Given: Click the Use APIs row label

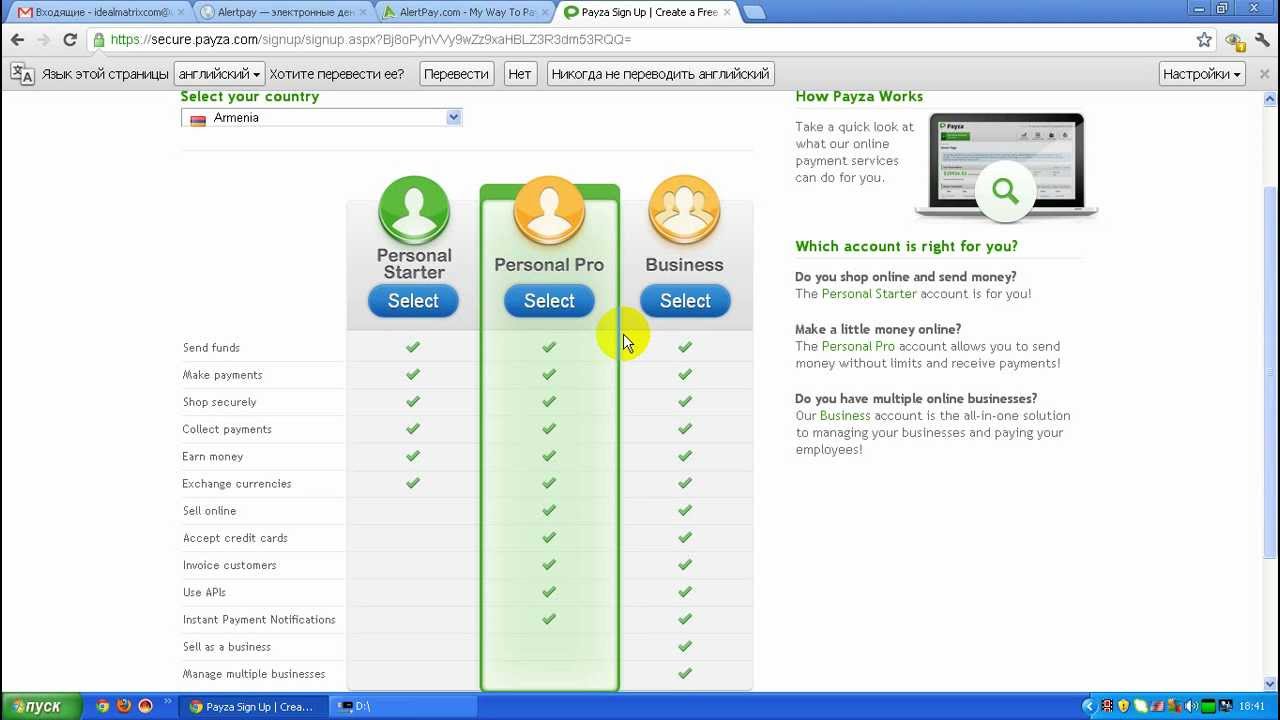Looking at the screenshot, I should [x=204, y=592].
